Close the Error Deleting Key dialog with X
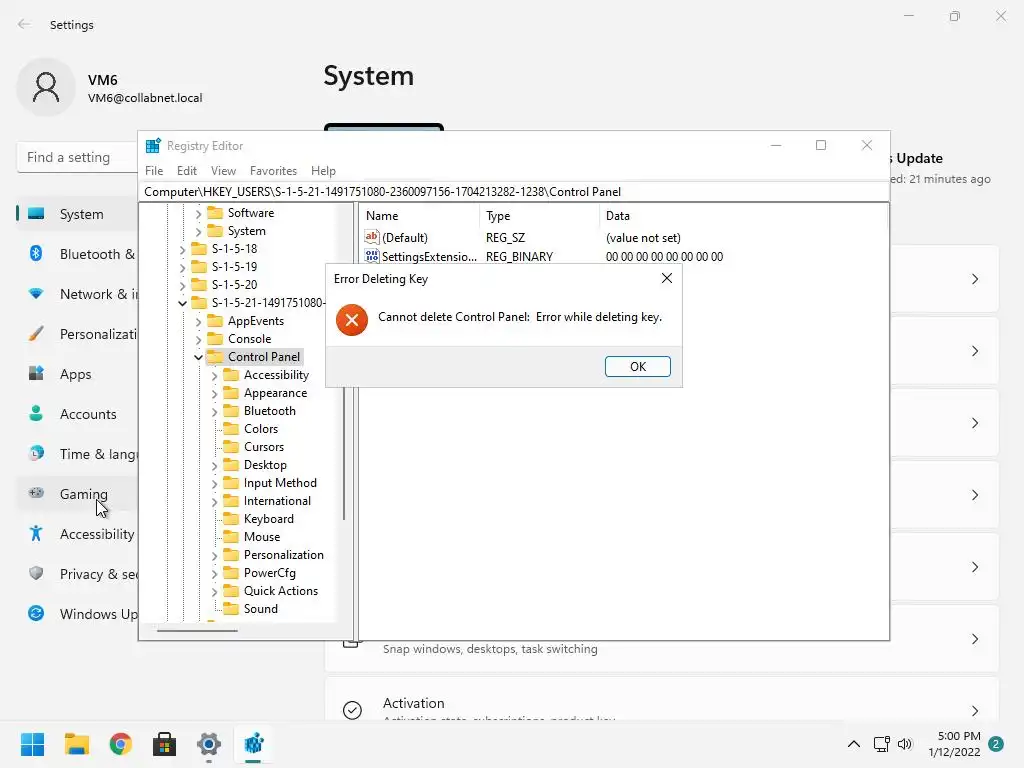This screenshot has height=768, width=1024. pyautogui.click(x=667, y=278)
